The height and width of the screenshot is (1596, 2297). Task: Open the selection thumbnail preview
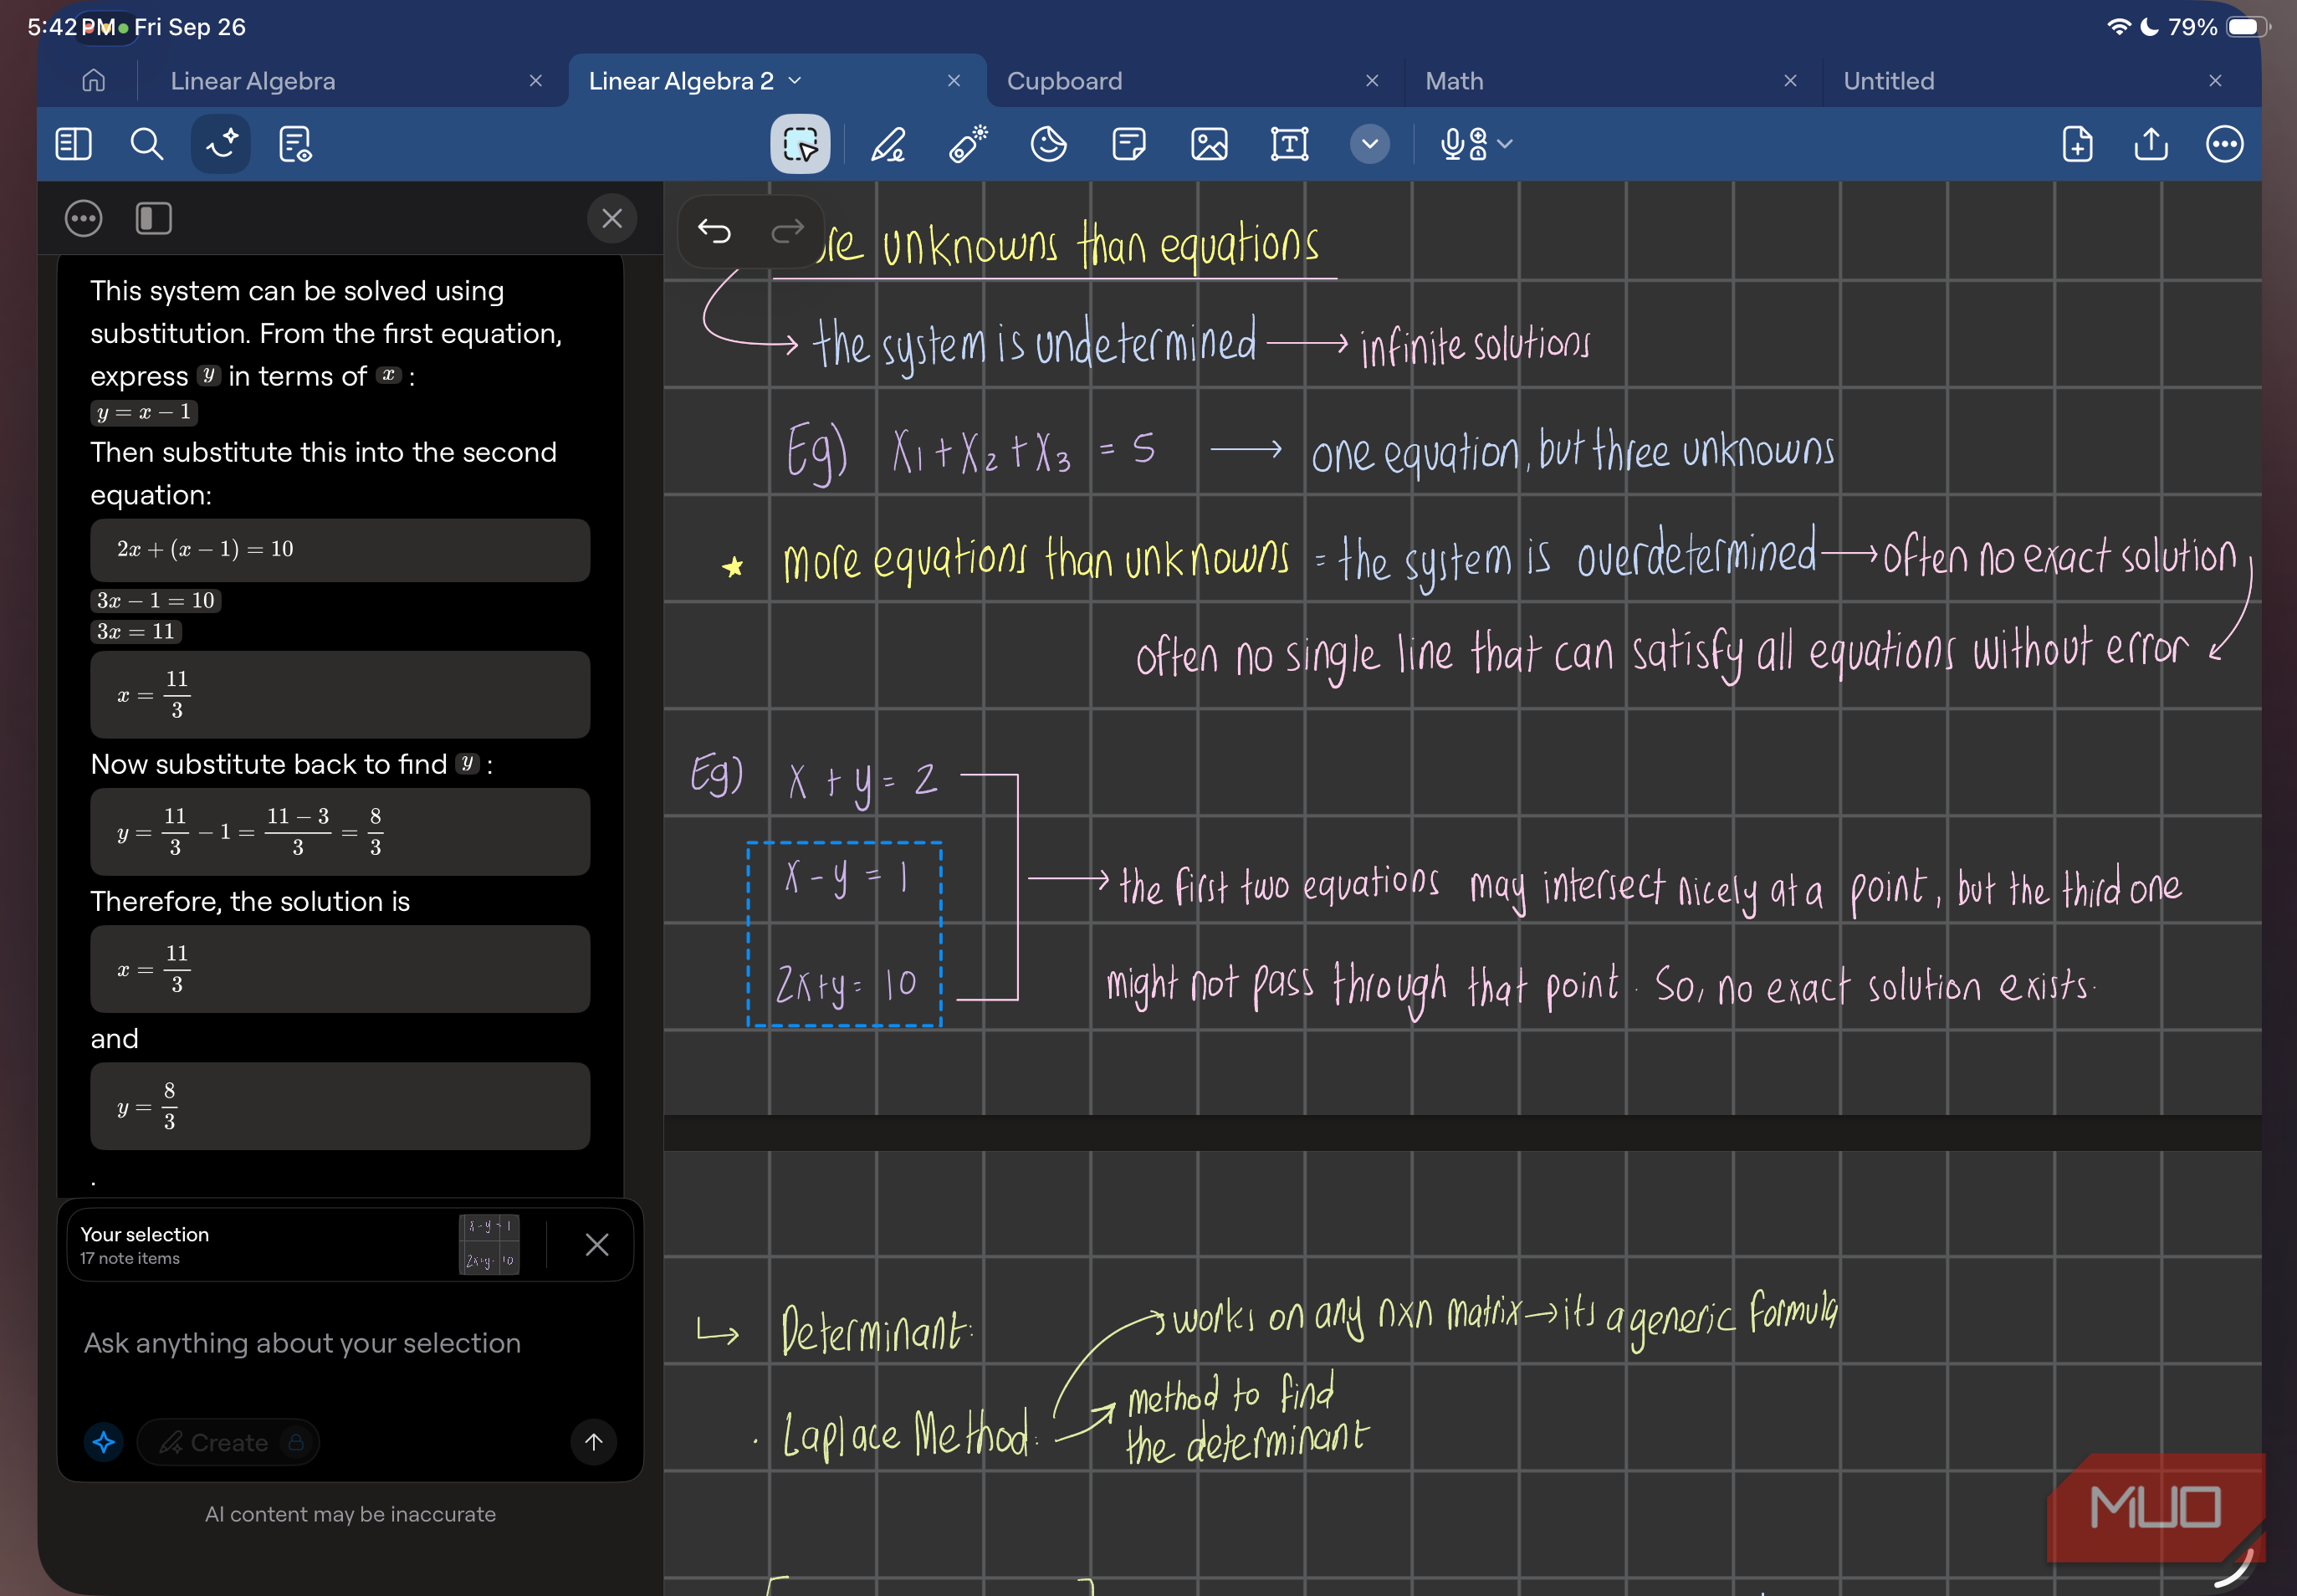489,1244
